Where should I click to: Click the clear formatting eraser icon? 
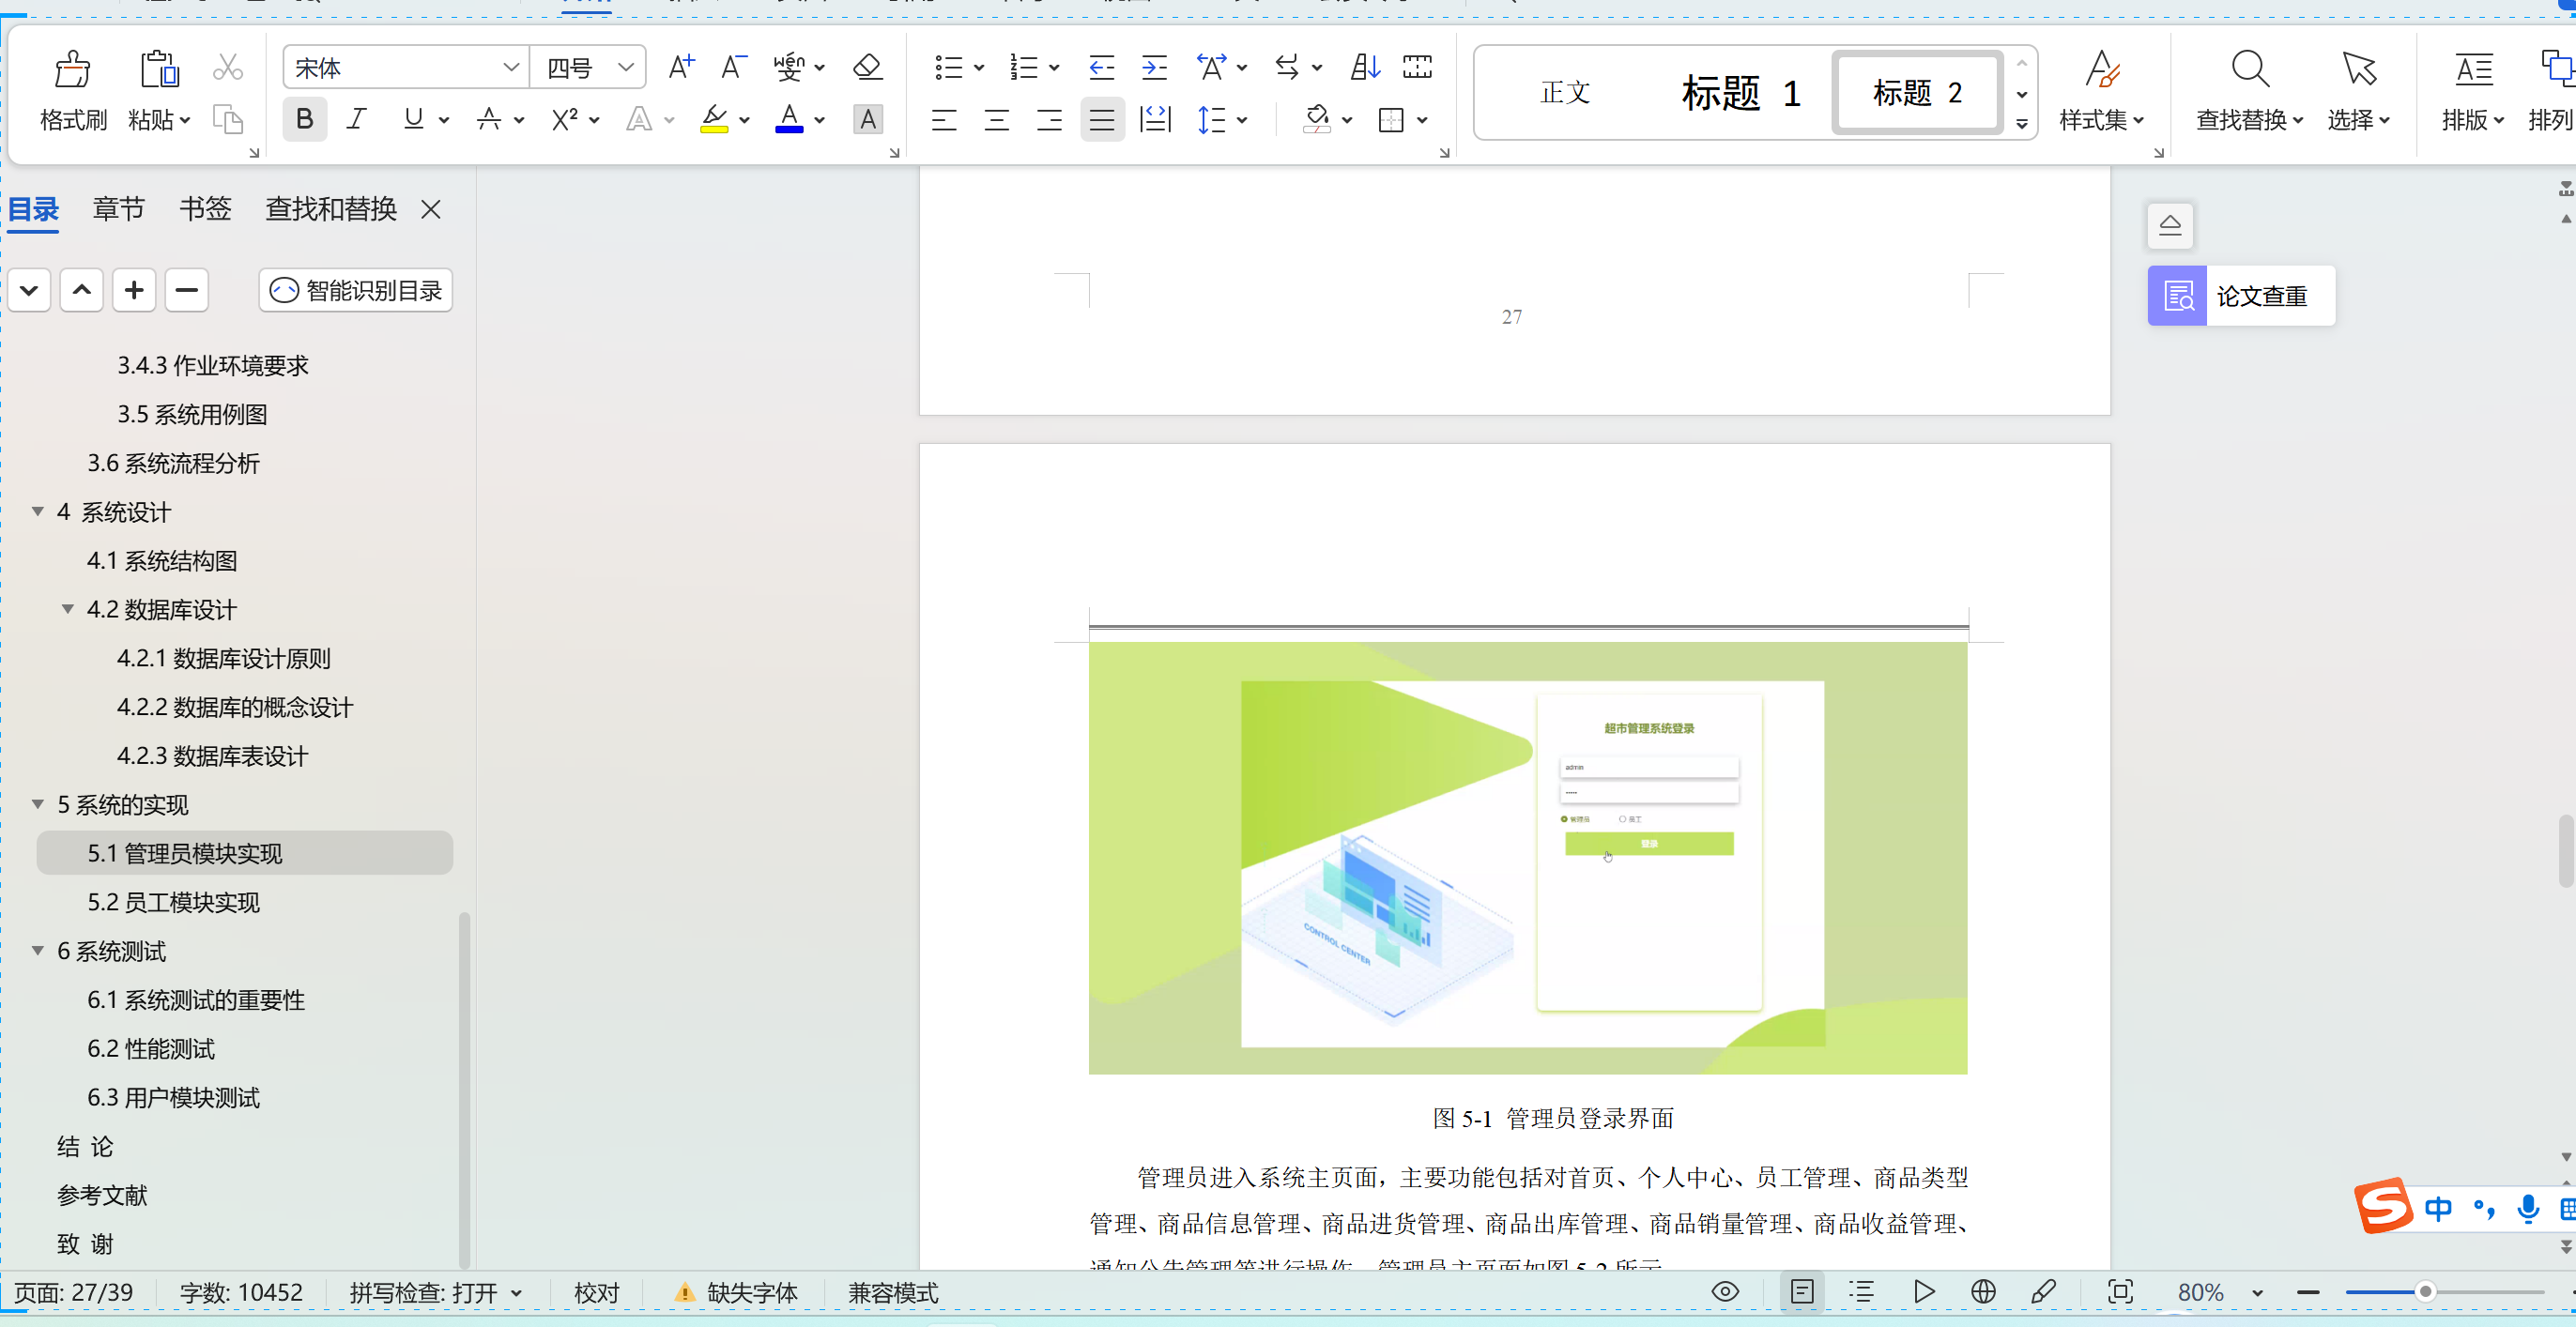[x=867, y=68]
